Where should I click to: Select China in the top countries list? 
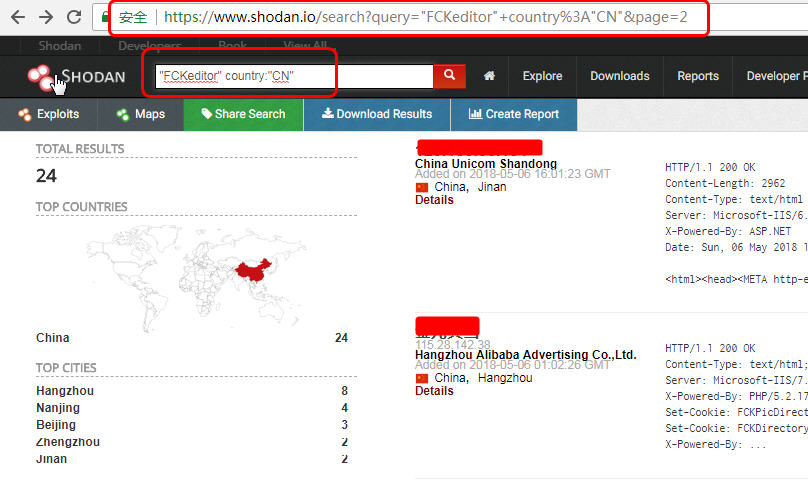53,338
